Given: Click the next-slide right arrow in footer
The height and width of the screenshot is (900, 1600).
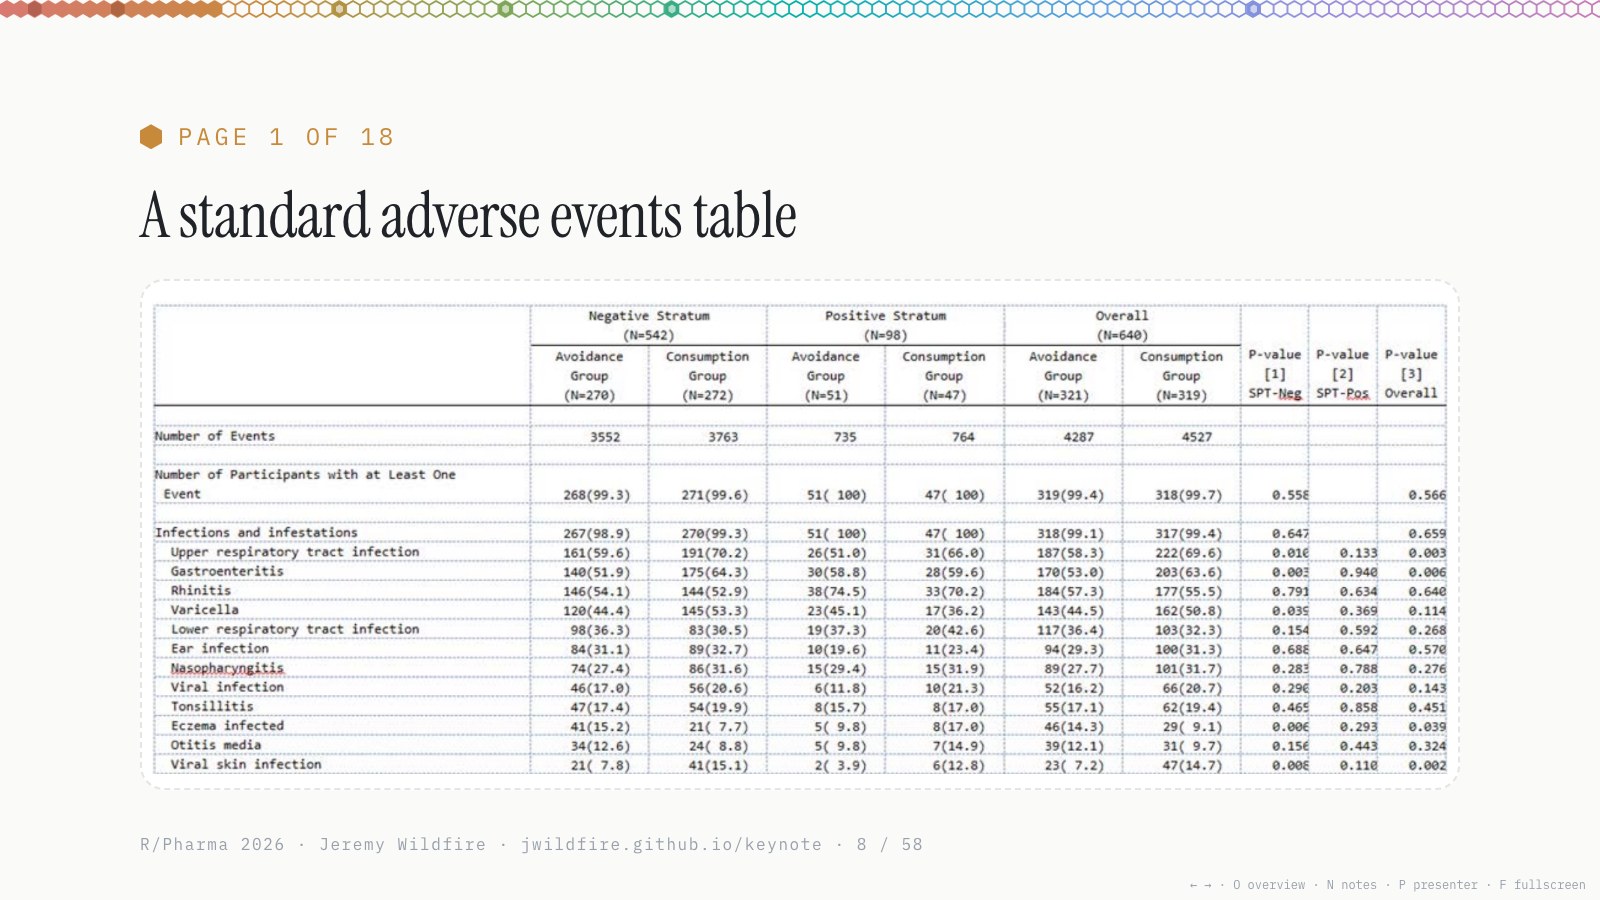Looking at the screenshot, I should click(x=1207, y=885).
